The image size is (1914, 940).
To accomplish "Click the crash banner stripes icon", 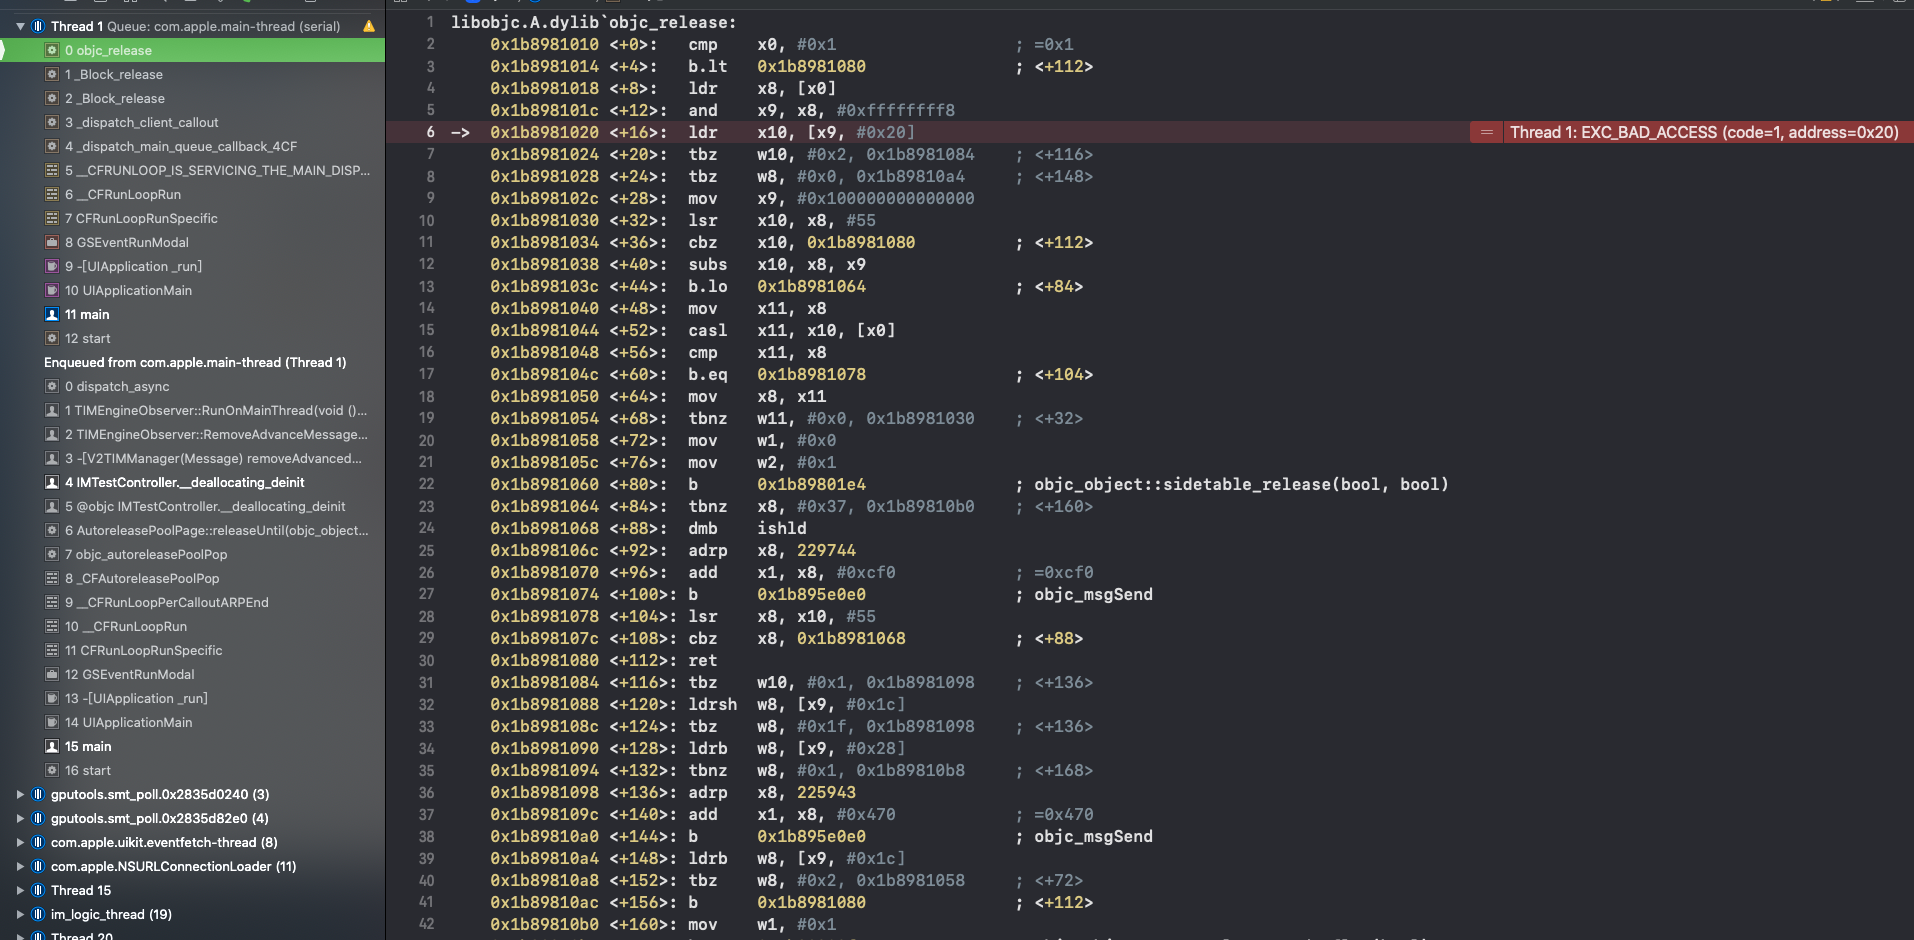I will tap(1487, 131).
